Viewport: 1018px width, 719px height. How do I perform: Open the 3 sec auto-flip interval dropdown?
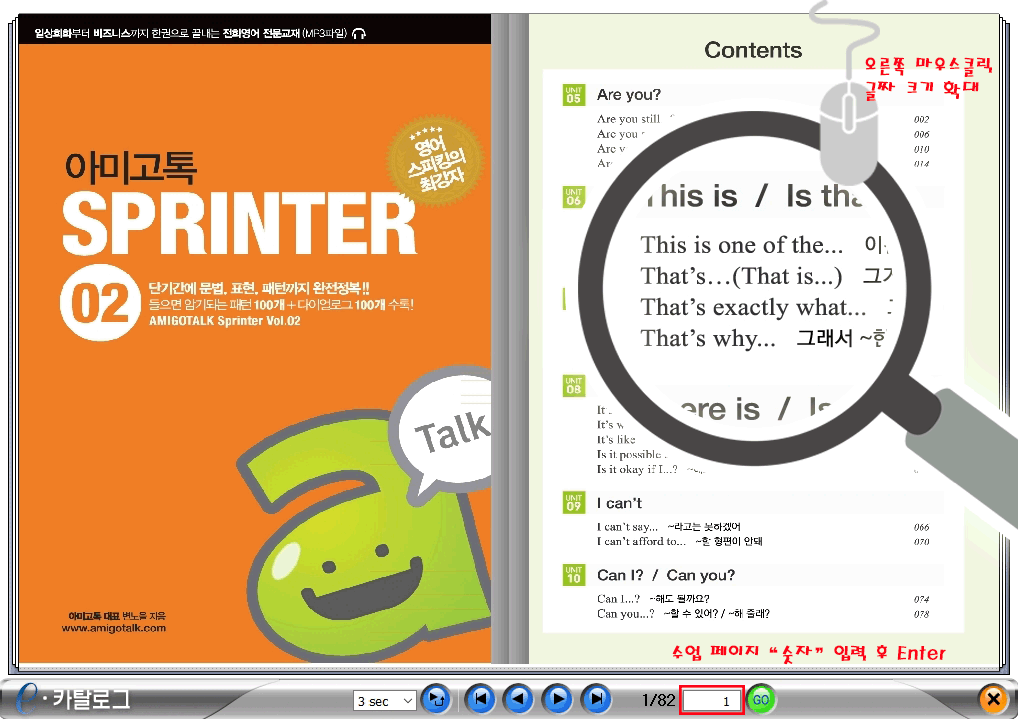pos(384,701)
